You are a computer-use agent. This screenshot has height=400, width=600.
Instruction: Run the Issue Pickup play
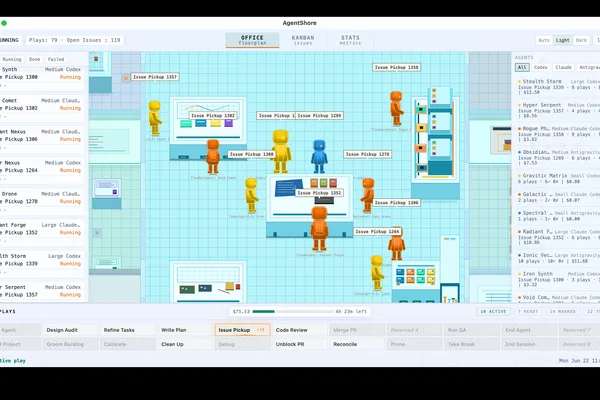tap(243, 330)
